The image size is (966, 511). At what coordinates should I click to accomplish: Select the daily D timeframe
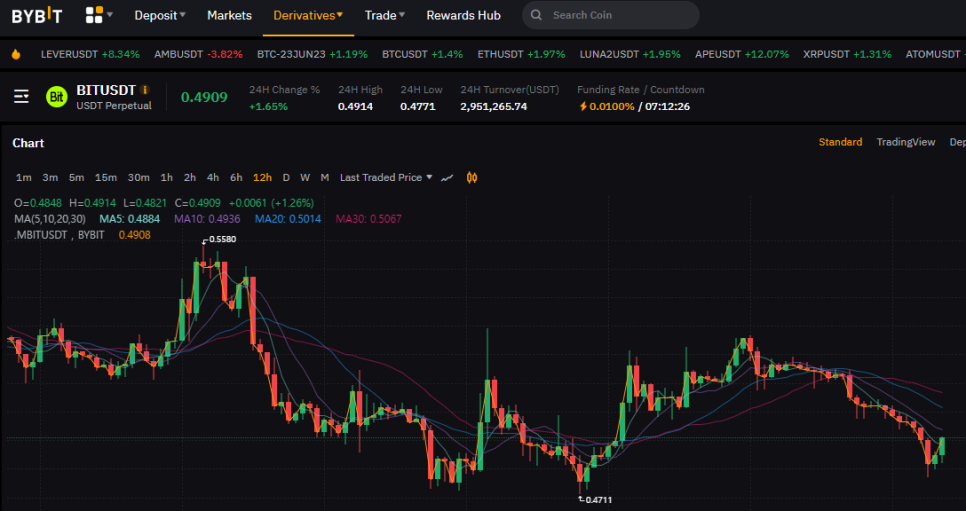point(286,178)
